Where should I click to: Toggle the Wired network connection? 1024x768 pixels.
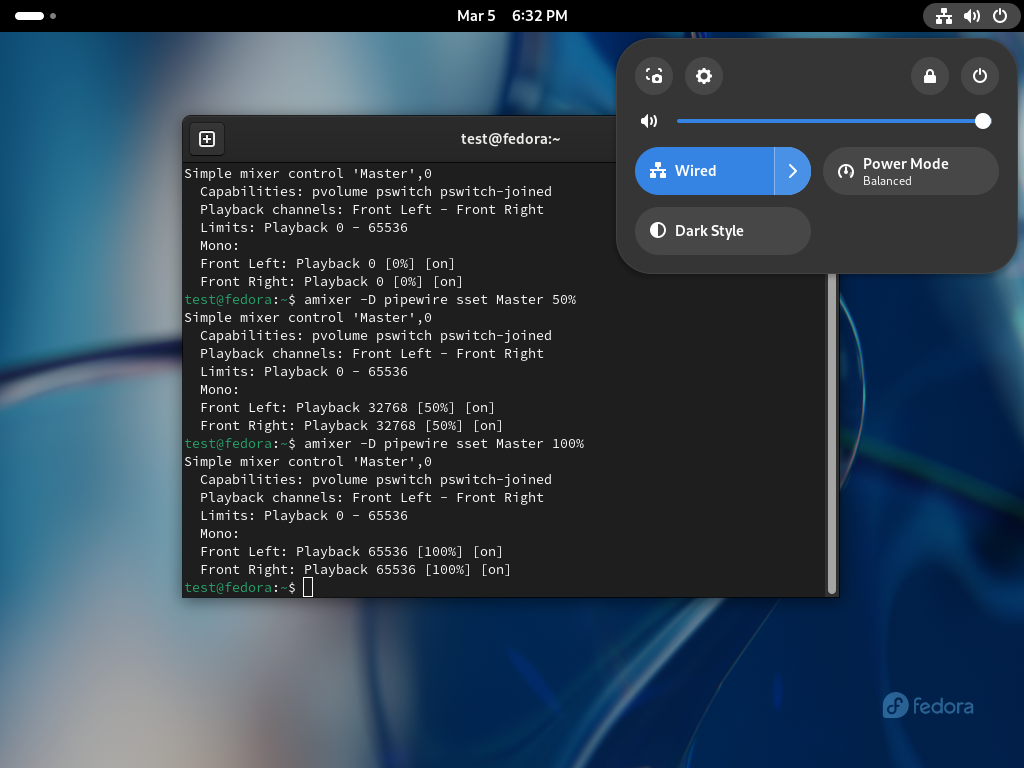tap(704, 171)
